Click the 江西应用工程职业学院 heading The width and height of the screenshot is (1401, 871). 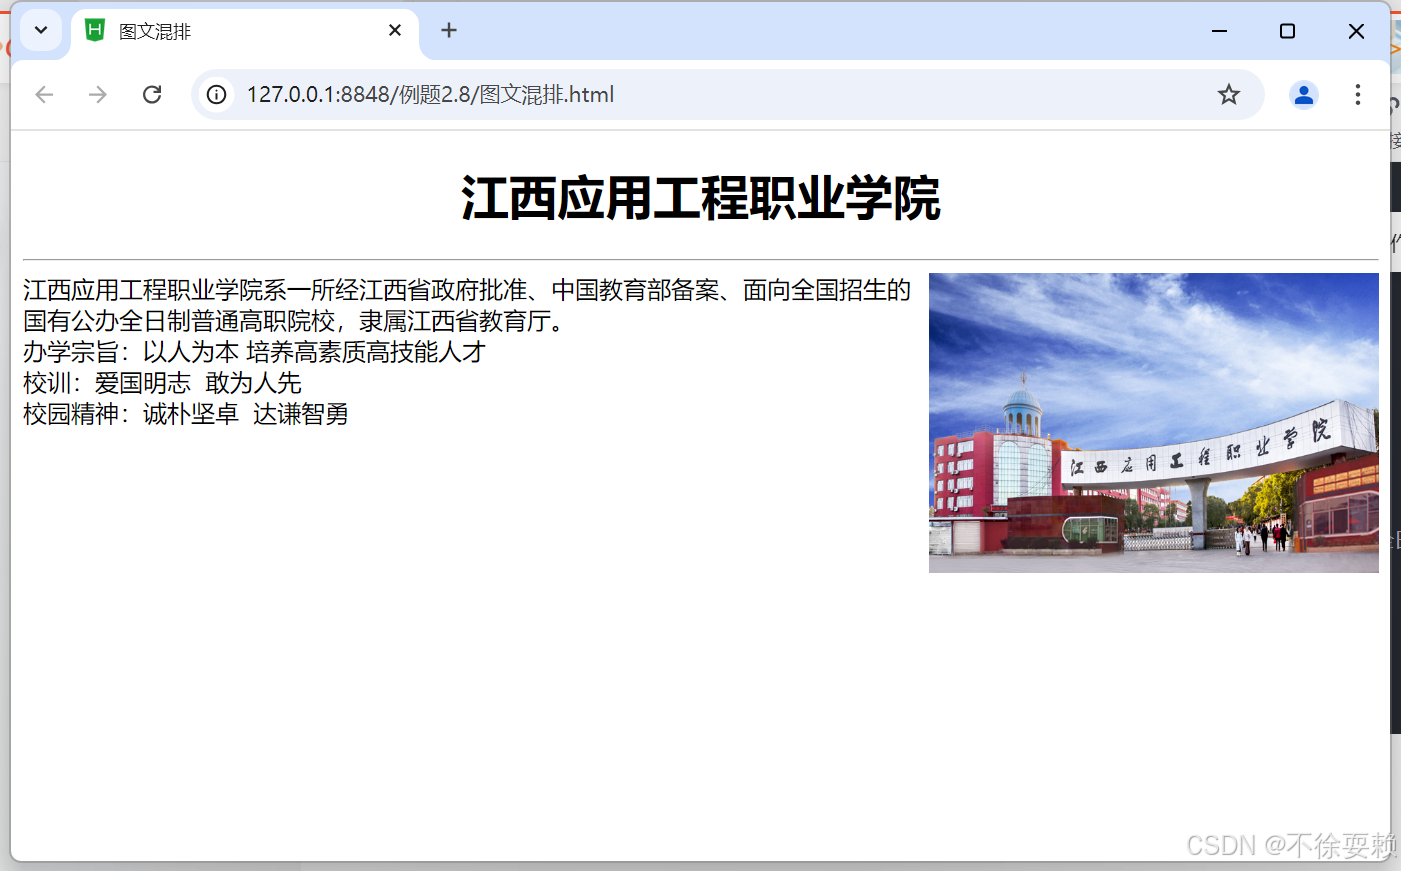click(x=700, y=198)
